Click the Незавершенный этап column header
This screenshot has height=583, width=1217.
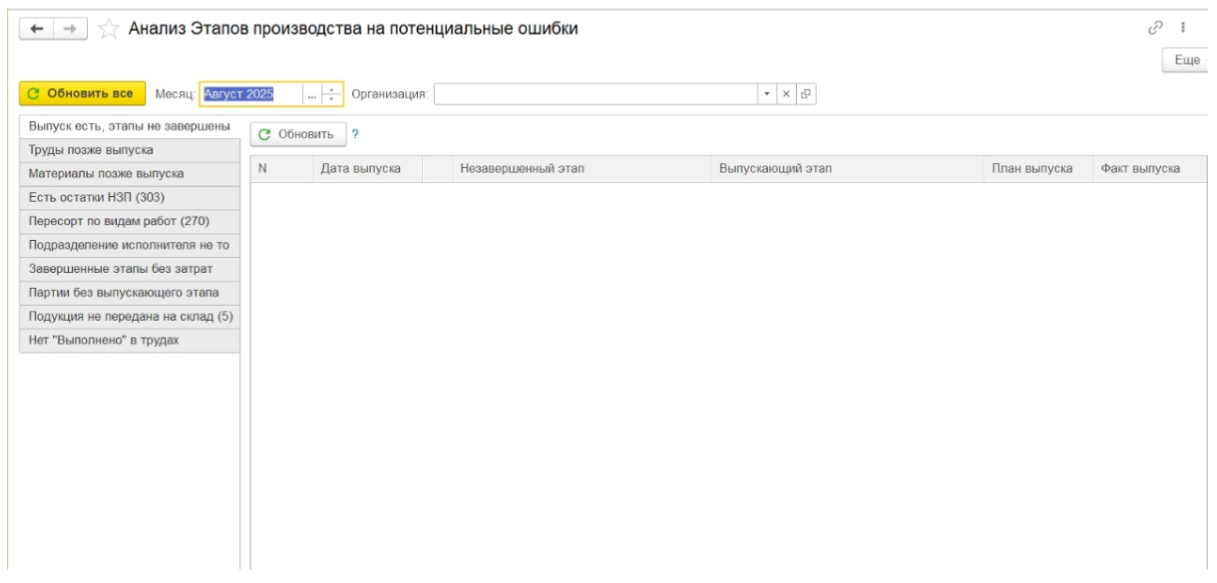tap(582, 169)
